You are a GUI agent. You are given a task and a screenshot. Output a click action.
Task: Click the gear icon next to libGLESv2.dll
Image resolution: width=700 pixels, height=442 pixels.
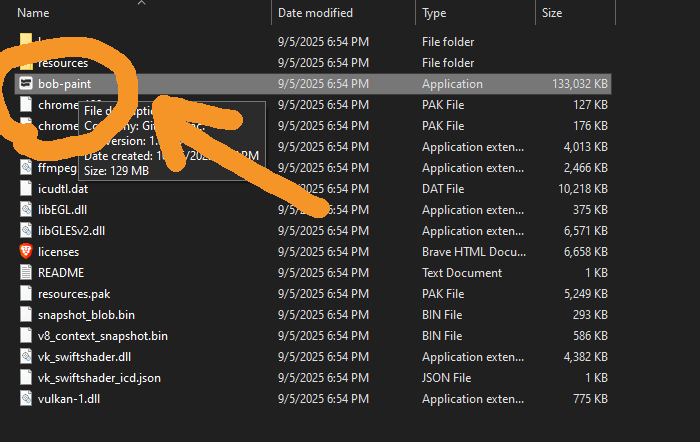(x=26, y=230)
